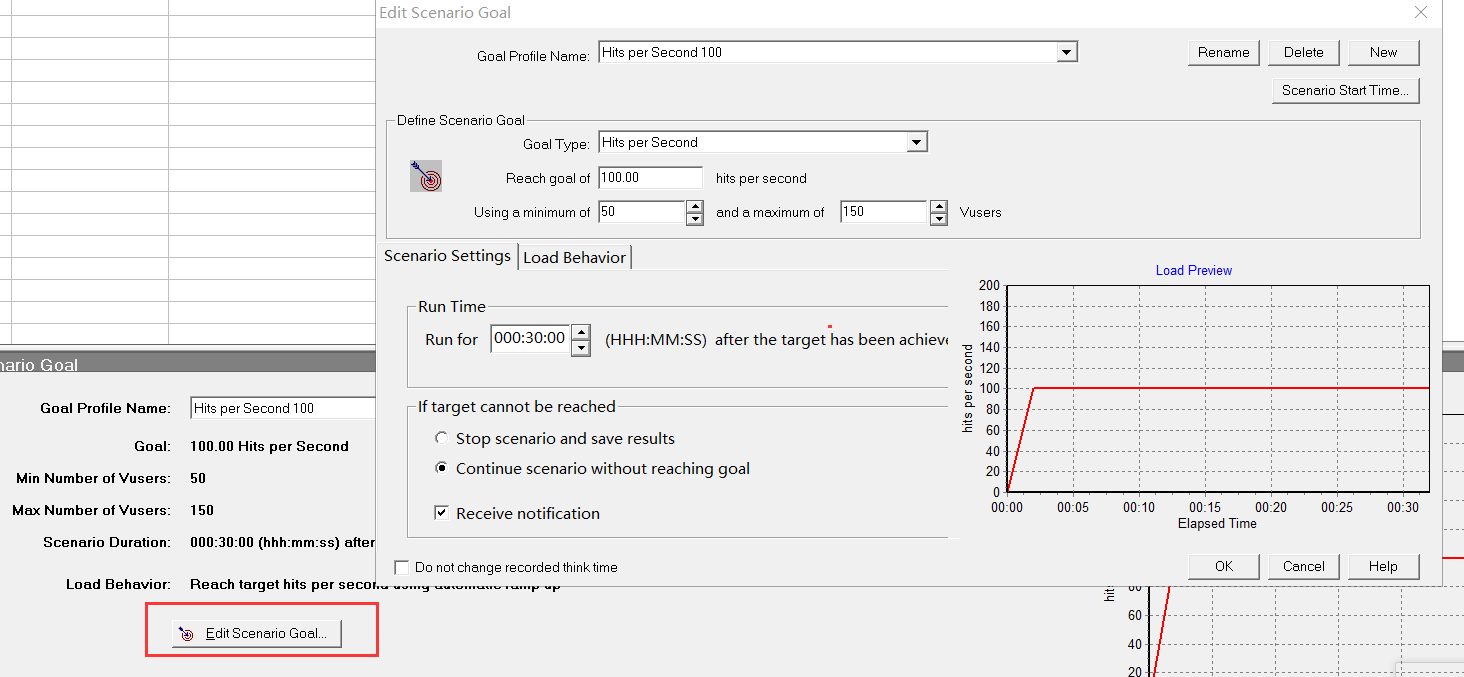Click the Reach goal of input field
The width and height of the screenshot is (1464, 677).
point(650,178)
